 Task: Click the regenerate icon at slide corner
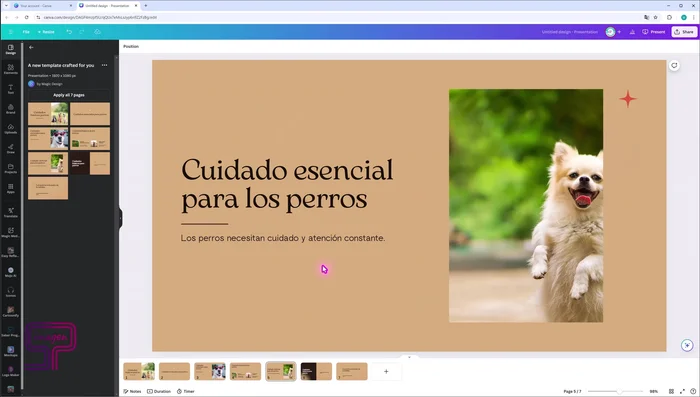tap(674, 65)
